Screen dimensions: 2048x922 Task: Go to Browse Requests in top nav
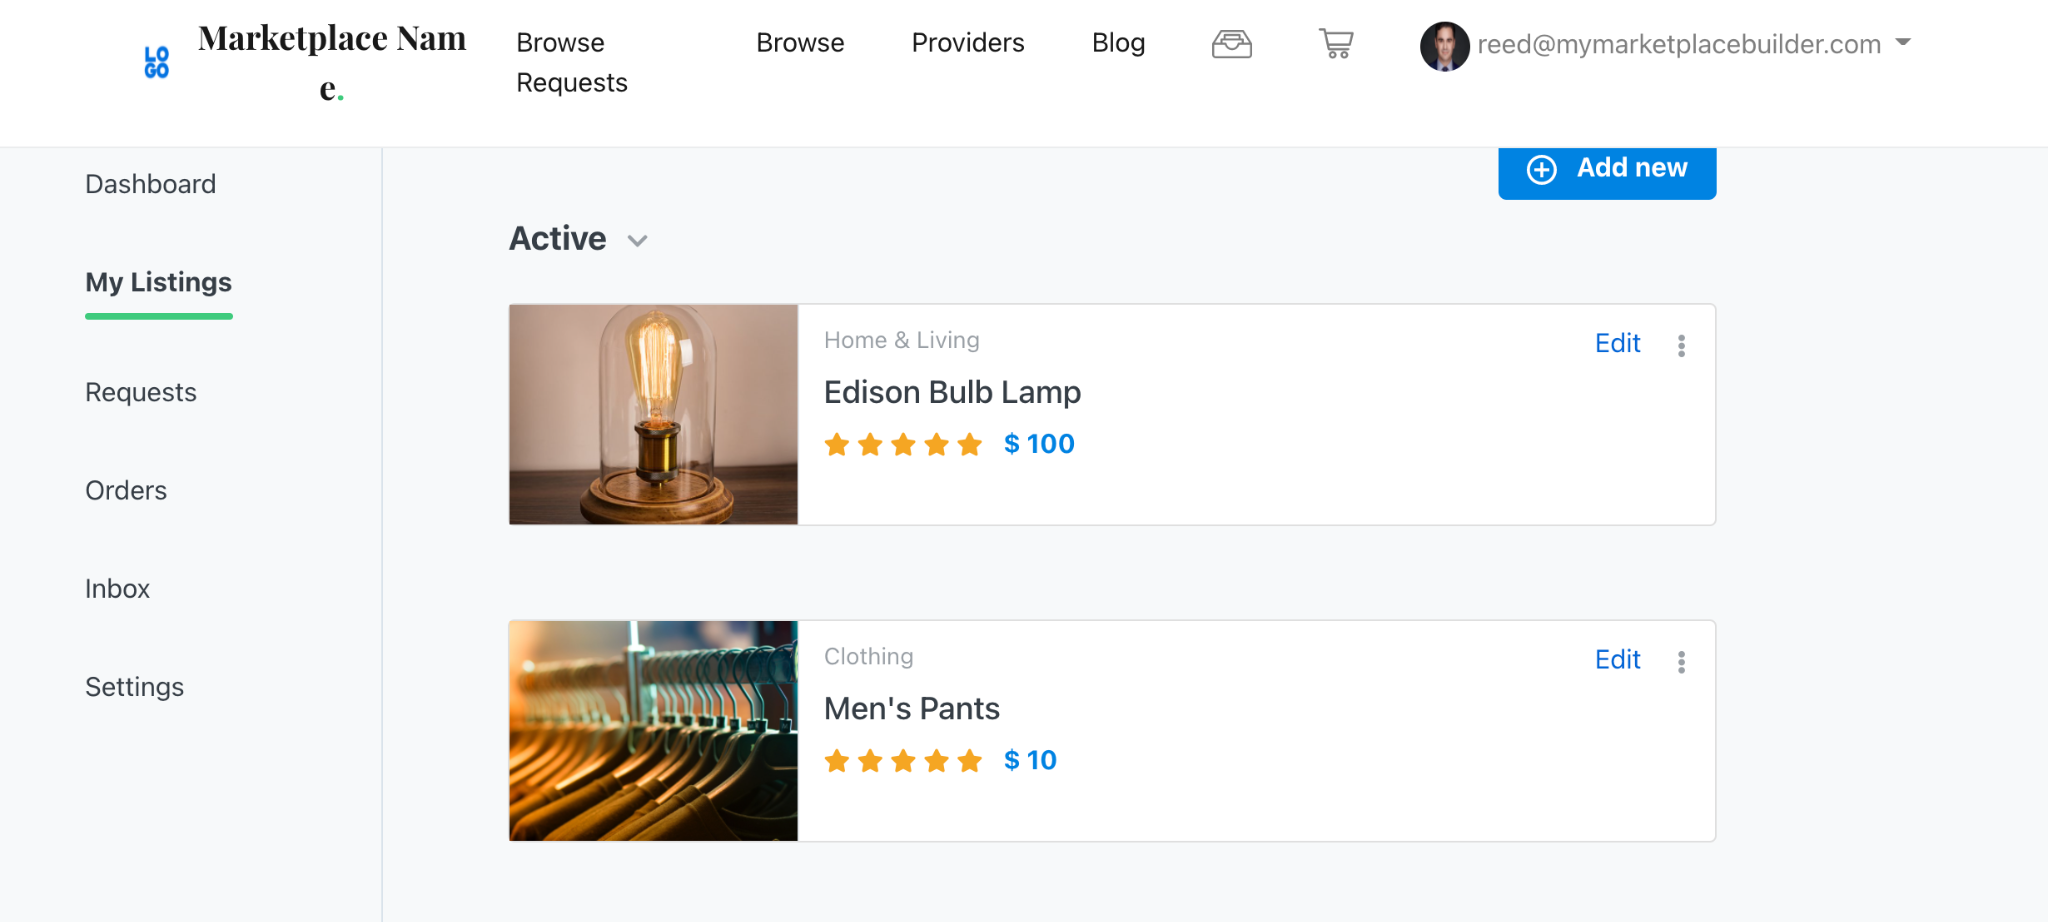point(572,62)
